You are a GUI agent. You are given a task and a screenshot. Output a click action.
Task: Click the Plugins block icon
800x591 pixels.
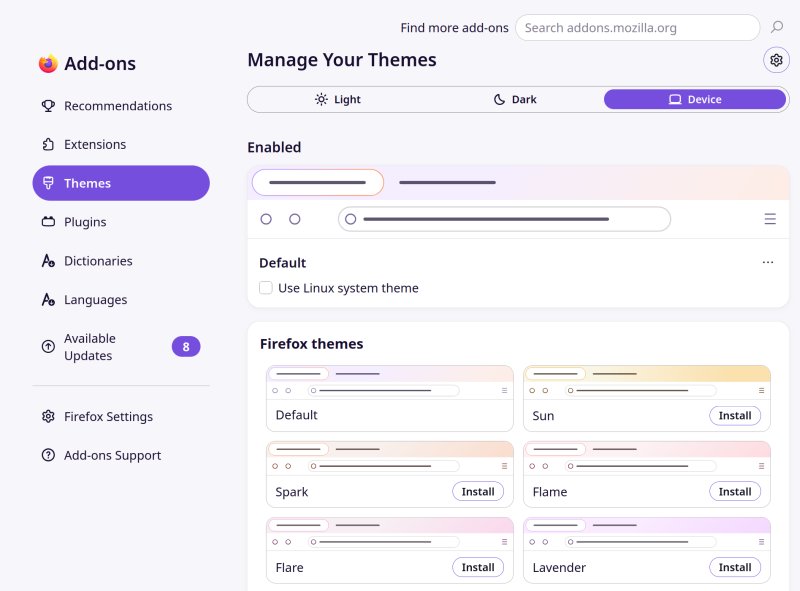pos(48,221)
